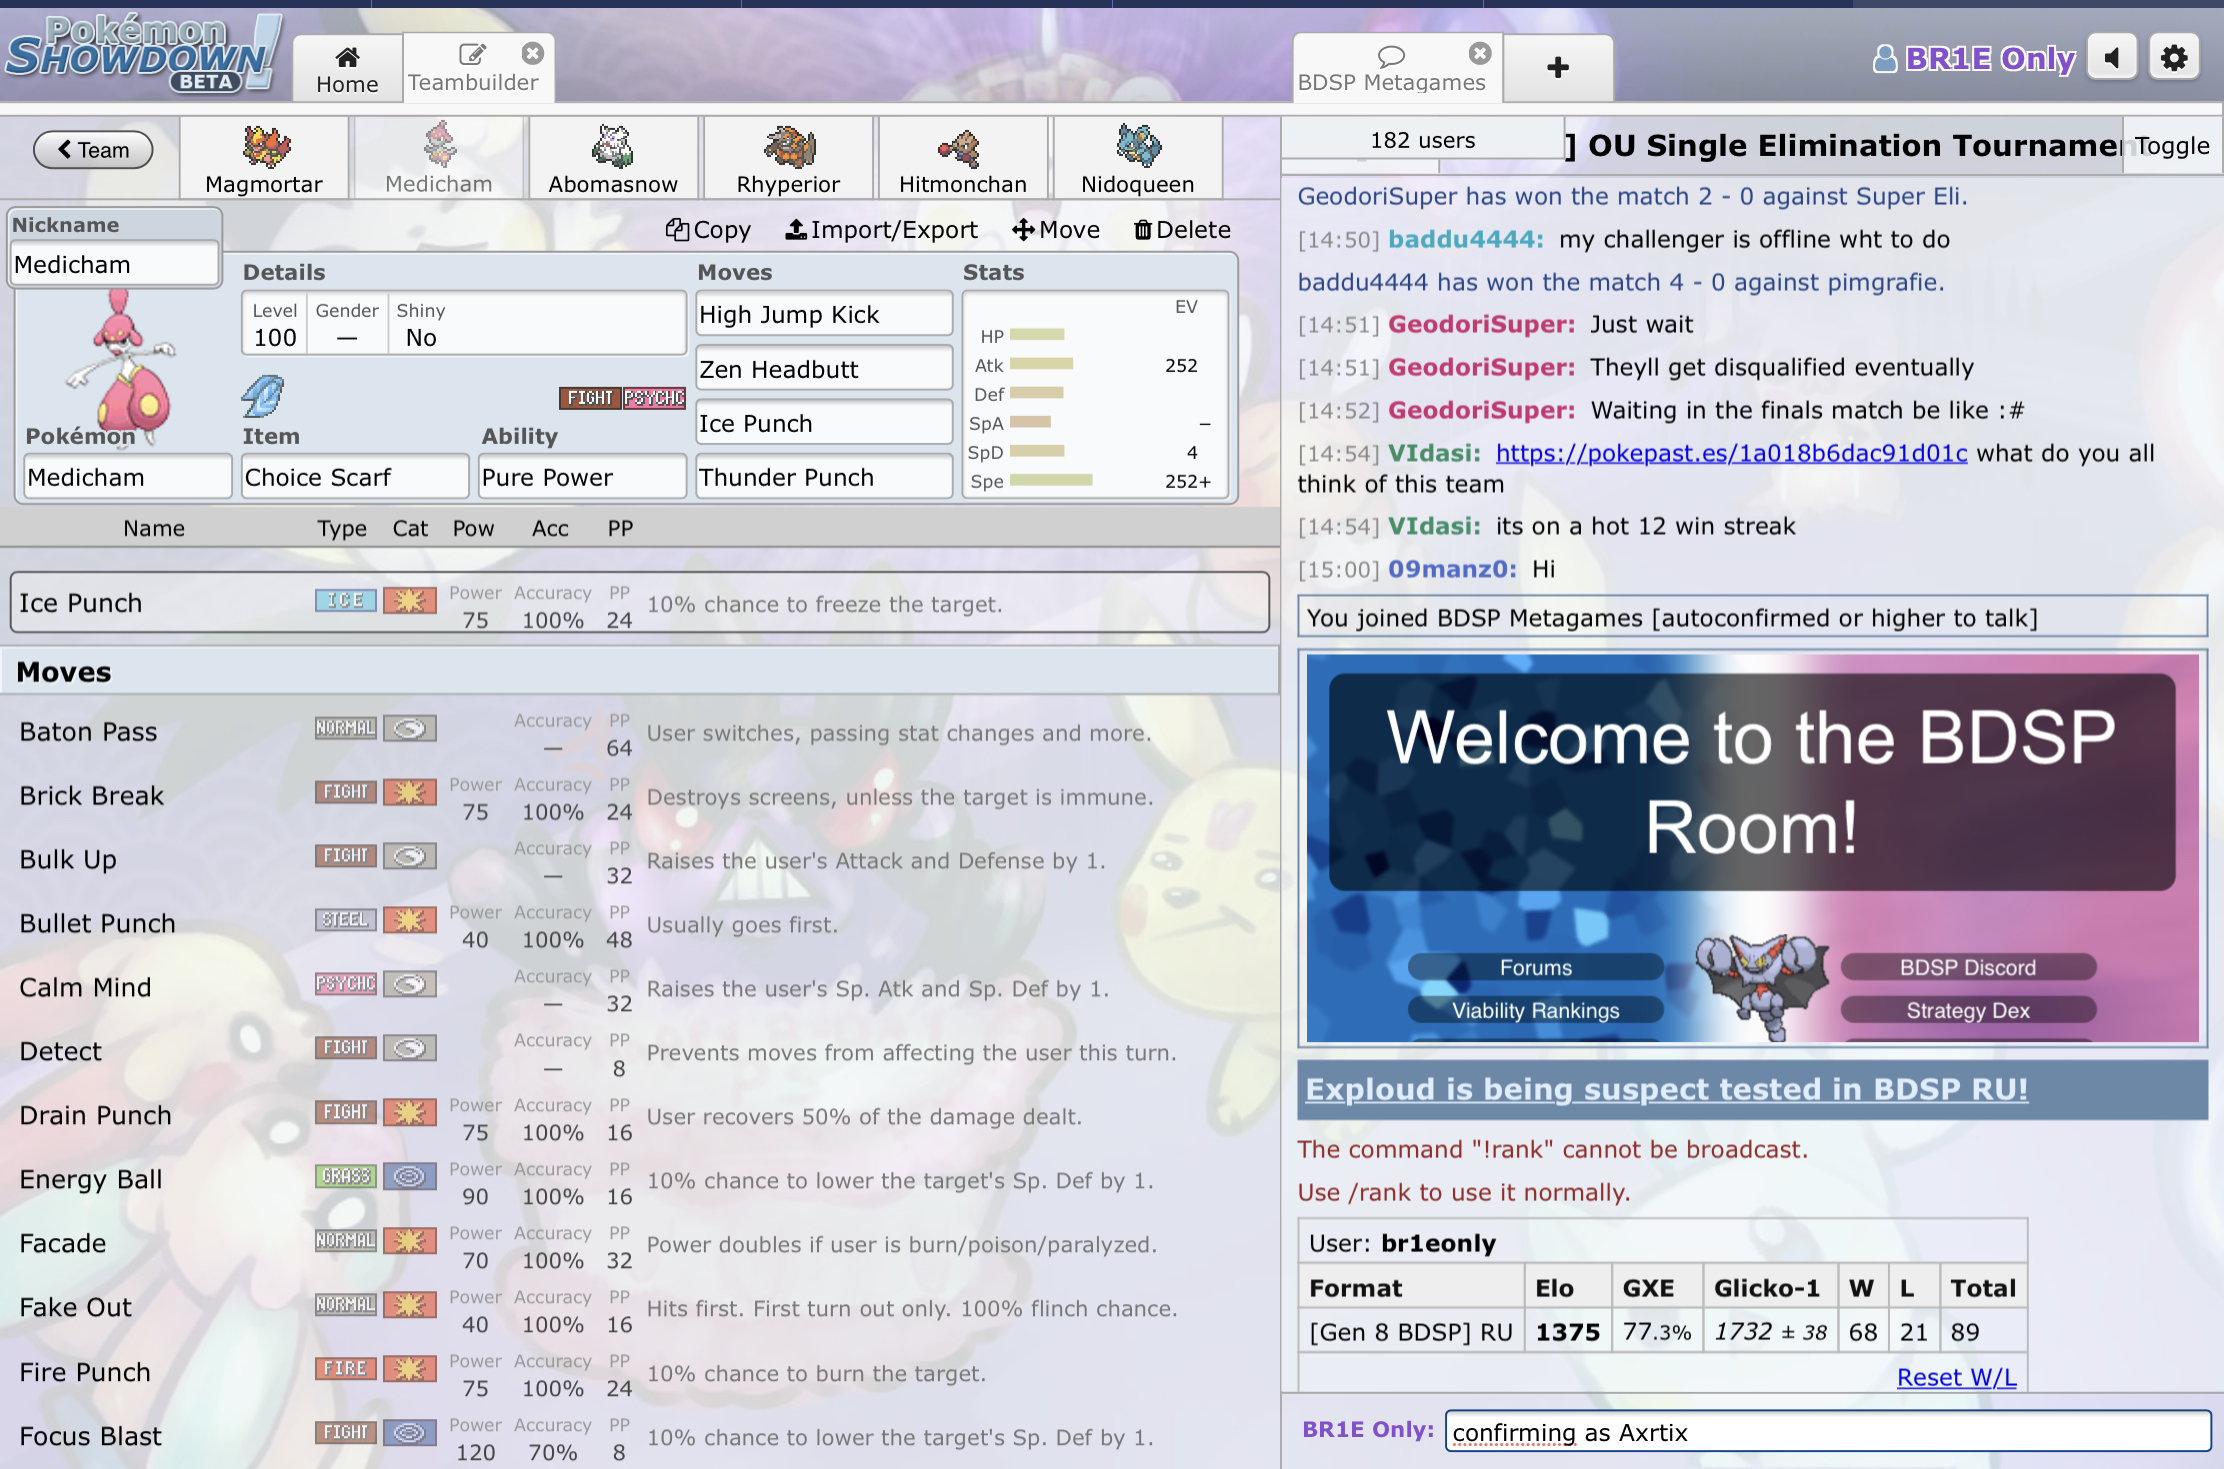Open the pokepast.es team link

tap(1731, 453)
